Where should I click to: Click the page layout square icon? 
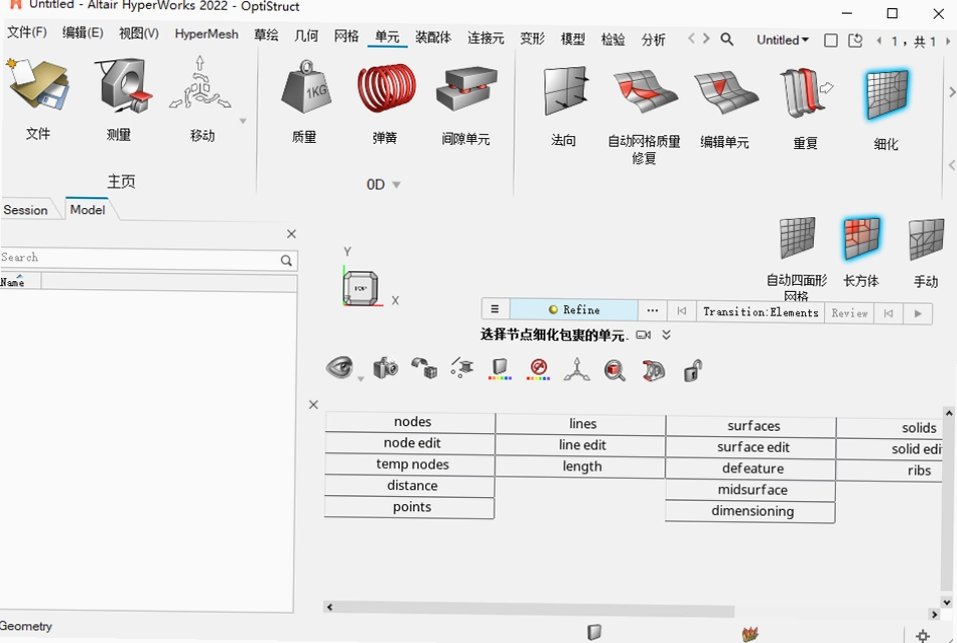pos(831,40)
